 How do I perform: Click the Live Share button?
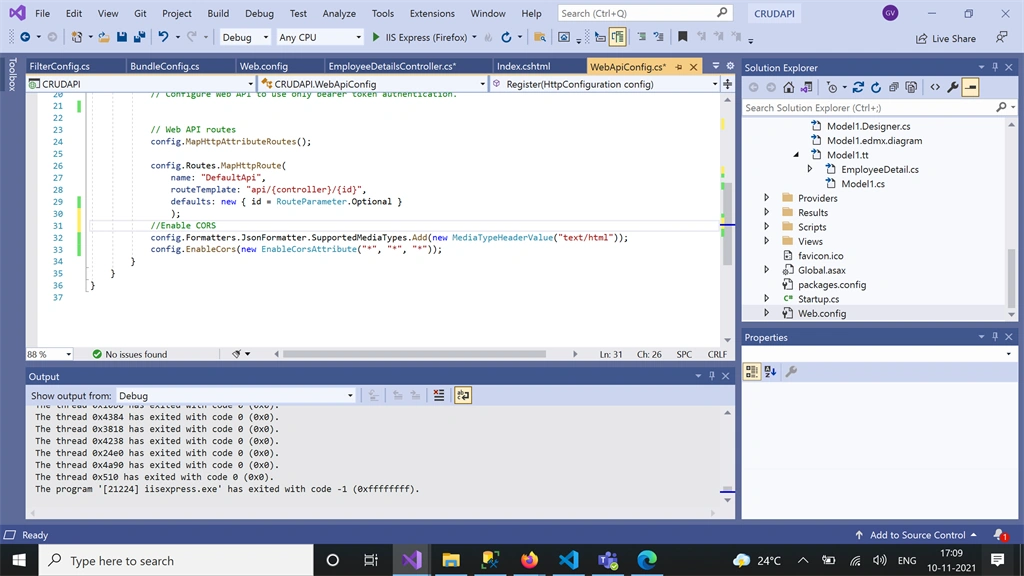[946, 39]
